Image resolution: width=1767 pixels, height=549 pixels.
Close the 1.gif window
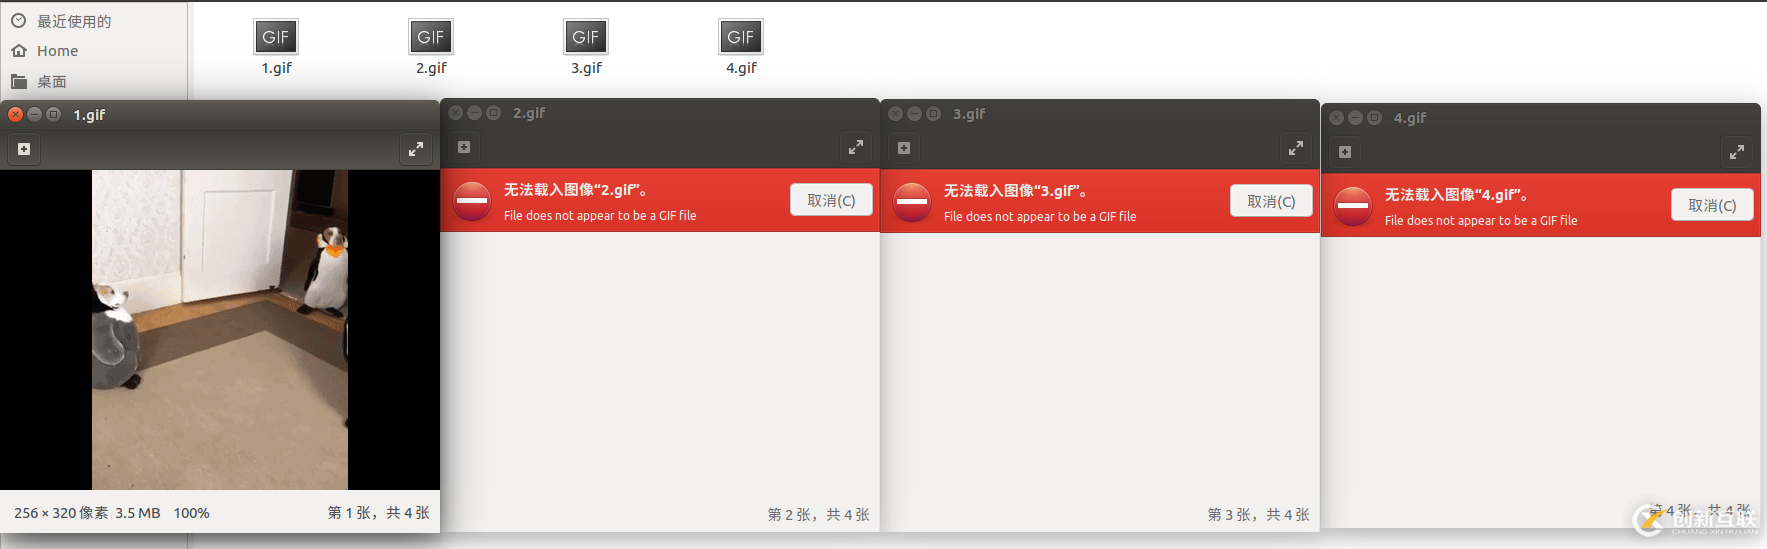[15, 115]
